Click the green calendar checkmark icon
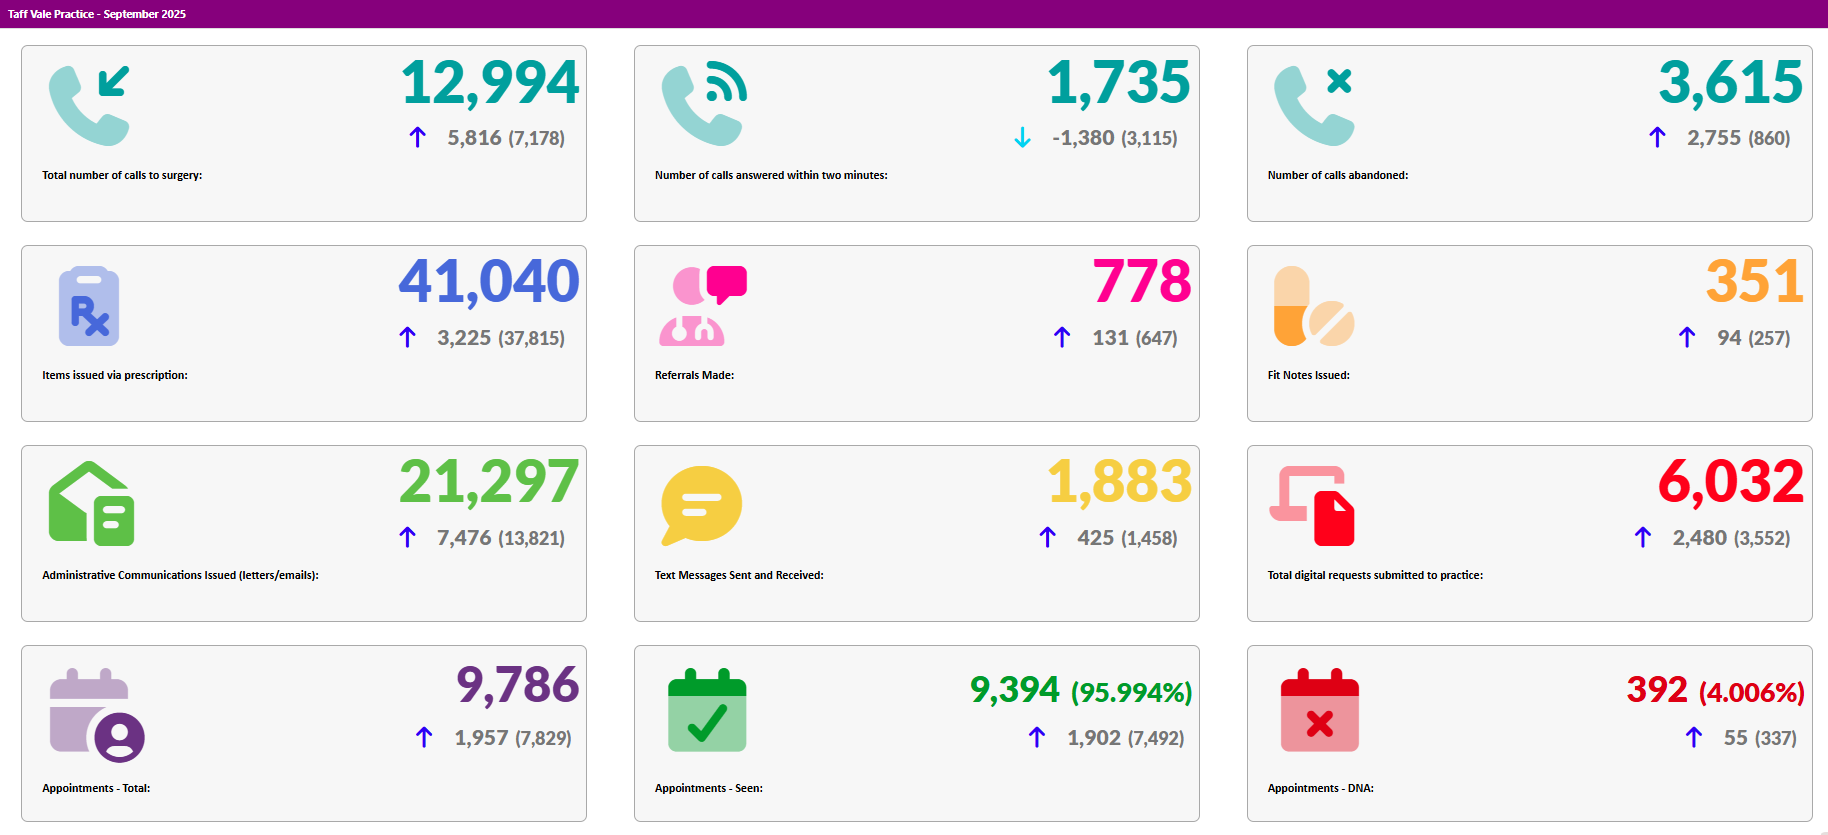This screenshot has width=1828, height=835. pyautogui.click(x=707, y=711)
